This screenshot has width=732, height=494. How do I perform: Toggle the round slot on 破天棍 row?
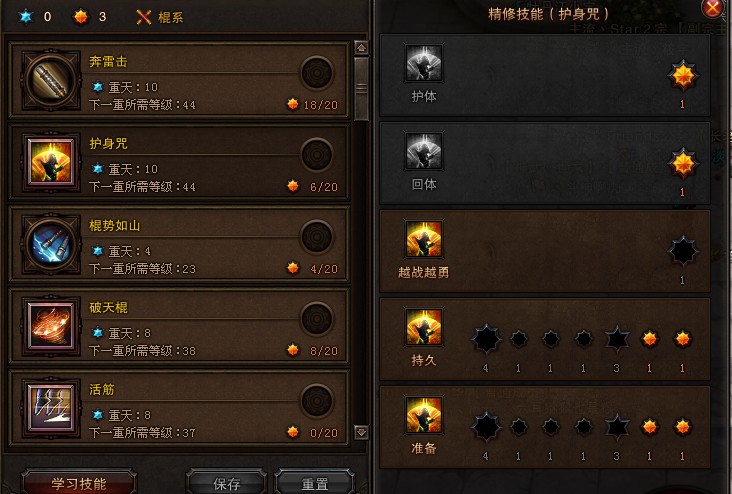[x=317, y=318]
